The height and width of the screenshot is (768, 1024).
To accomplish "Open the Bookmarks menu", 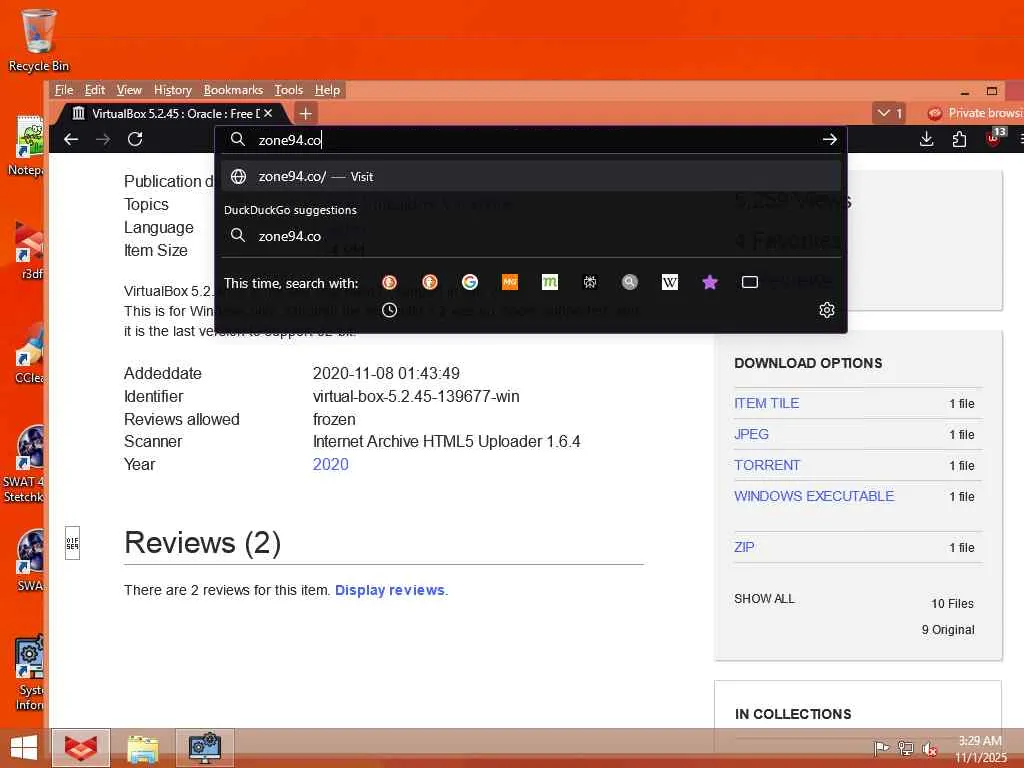I will tap(233, 90).
